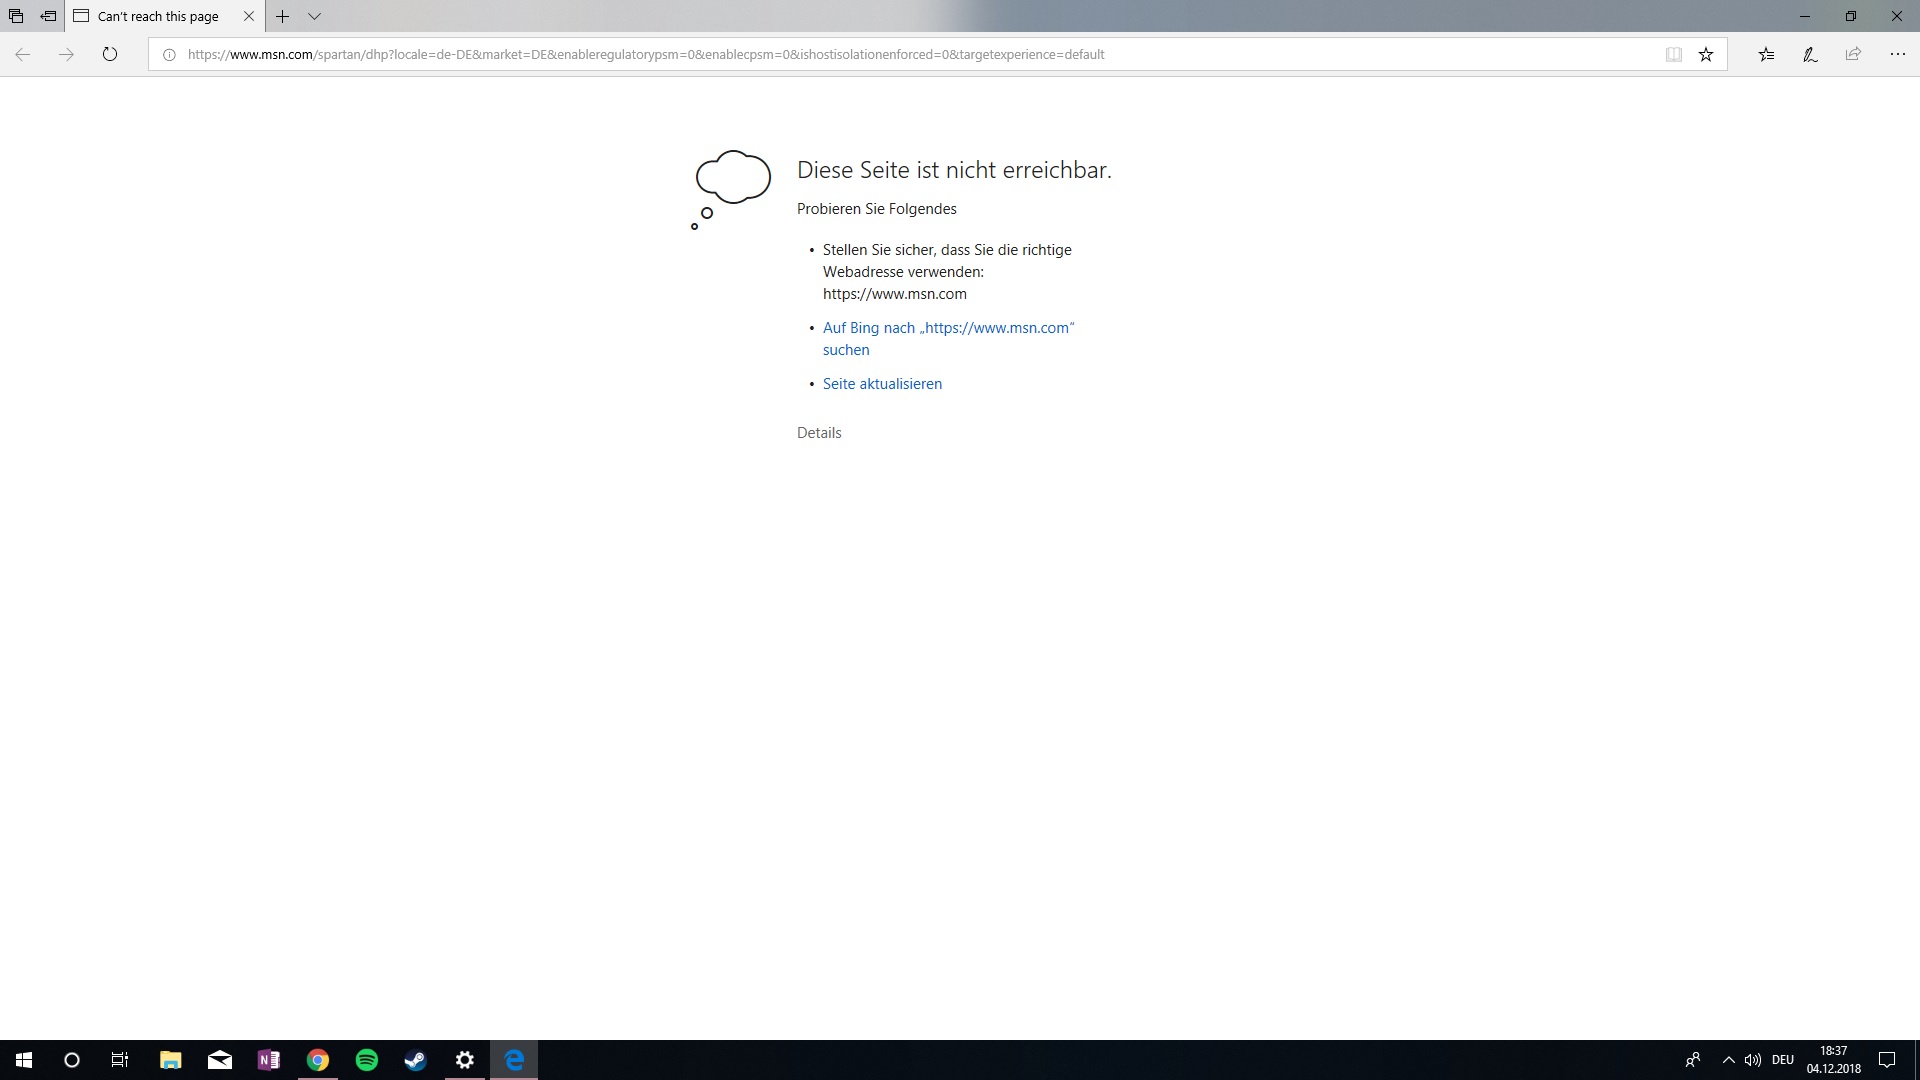
Task: Open Spotify from taskbar
Action: 367,1060
